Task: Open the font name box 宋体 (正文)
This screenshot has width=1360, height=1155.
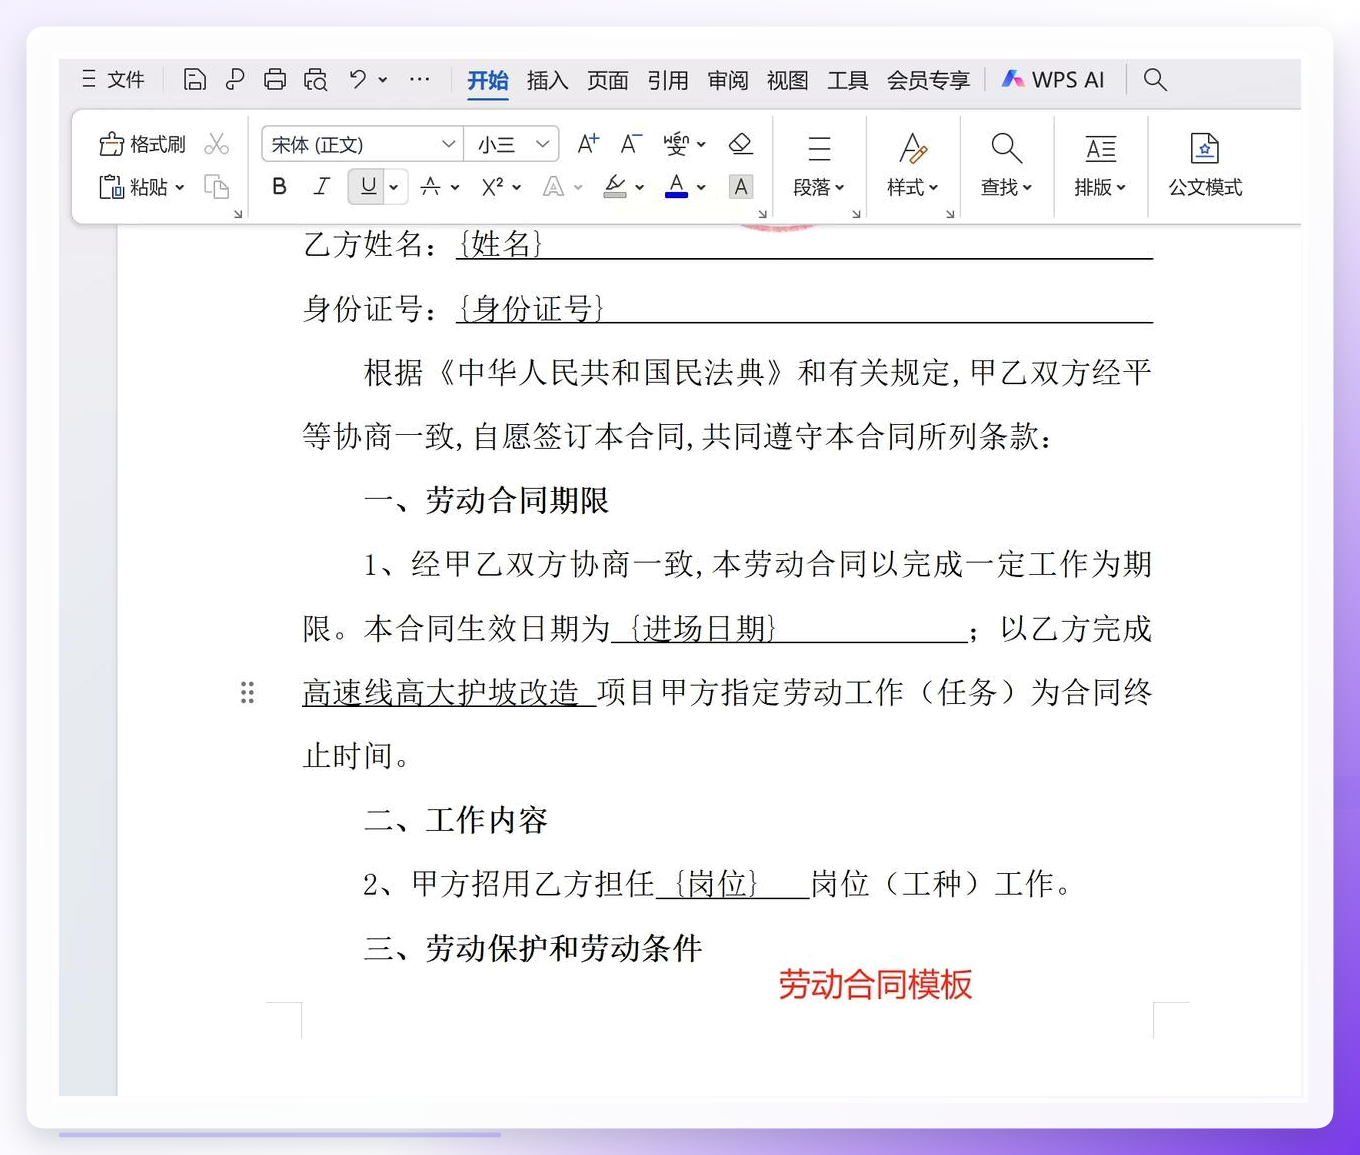Action: [361, 145]
